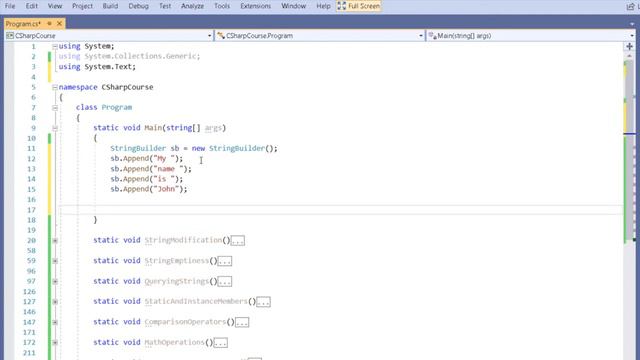Click the collapsed ellipsis box after ComparisonOperators()
The image size is (640, 360).
pos(242,322)
